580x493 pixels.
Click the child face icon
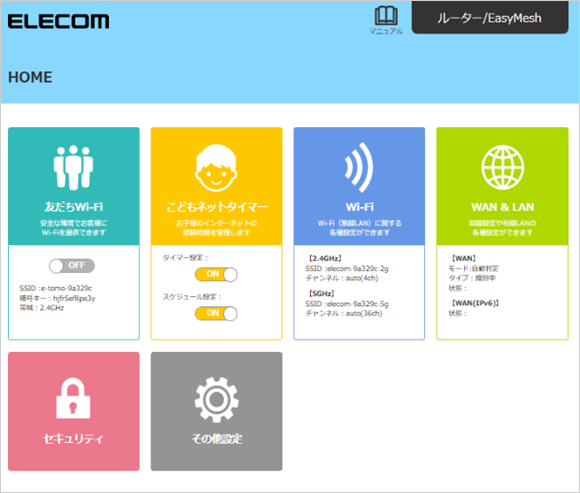216,168
